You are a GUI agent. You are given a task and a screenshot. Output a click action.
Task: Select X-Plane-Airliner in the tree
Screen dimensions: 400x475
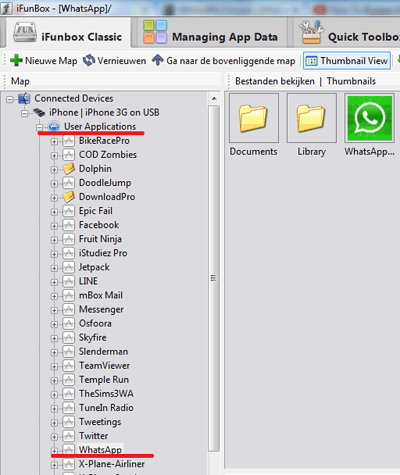tap(112, 464)
